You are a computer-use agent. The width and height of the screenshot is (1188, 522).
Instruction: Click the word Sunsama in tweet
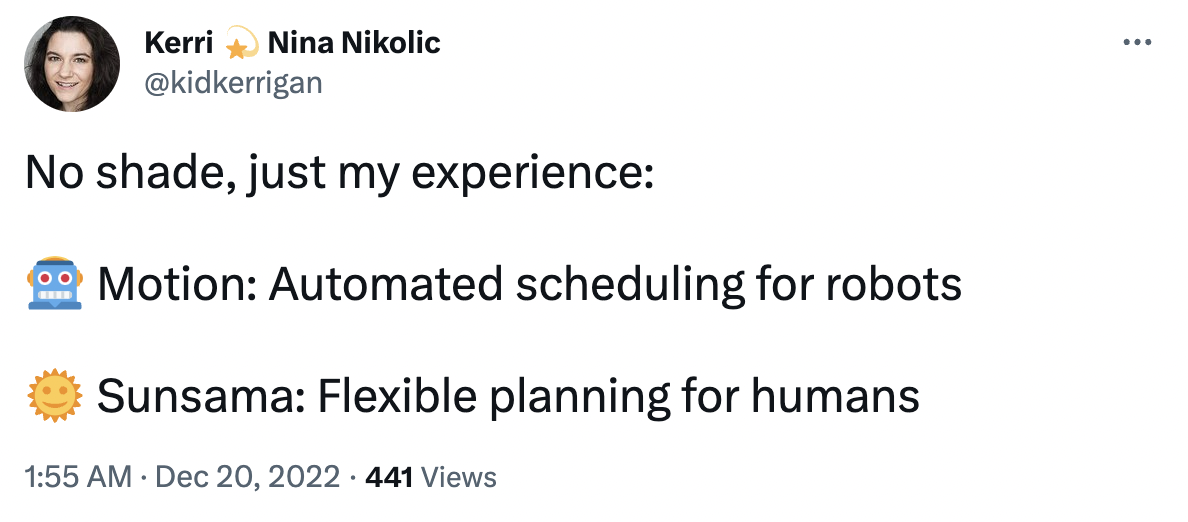[x=200, y=397]
